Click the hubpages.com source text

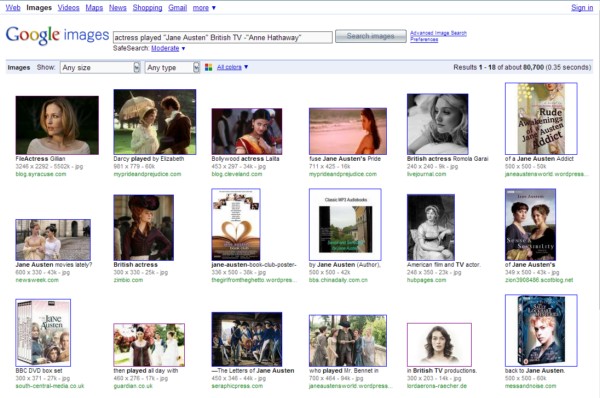click(426, 280)
